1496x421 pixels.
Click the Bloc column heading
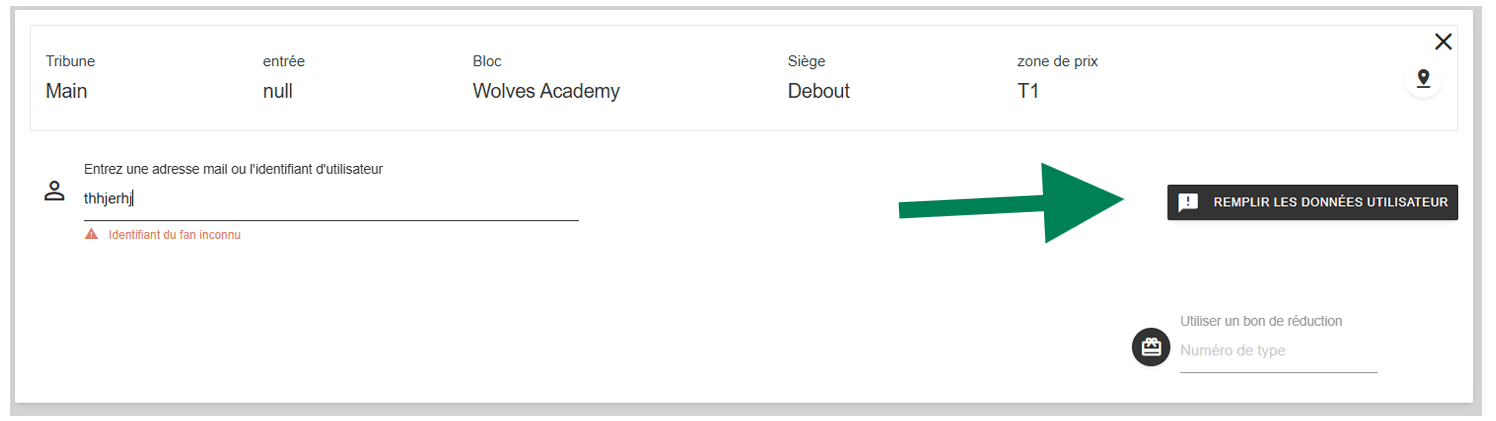coord(487,62)
